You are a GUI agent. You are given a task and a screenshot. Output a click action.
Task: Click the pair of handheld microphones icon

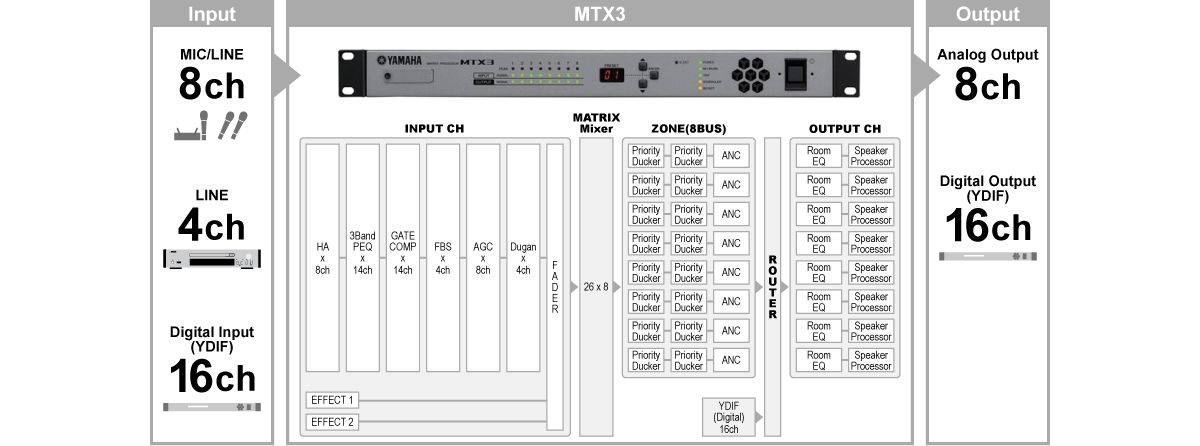pyautogui.click(x=232, y=124)
